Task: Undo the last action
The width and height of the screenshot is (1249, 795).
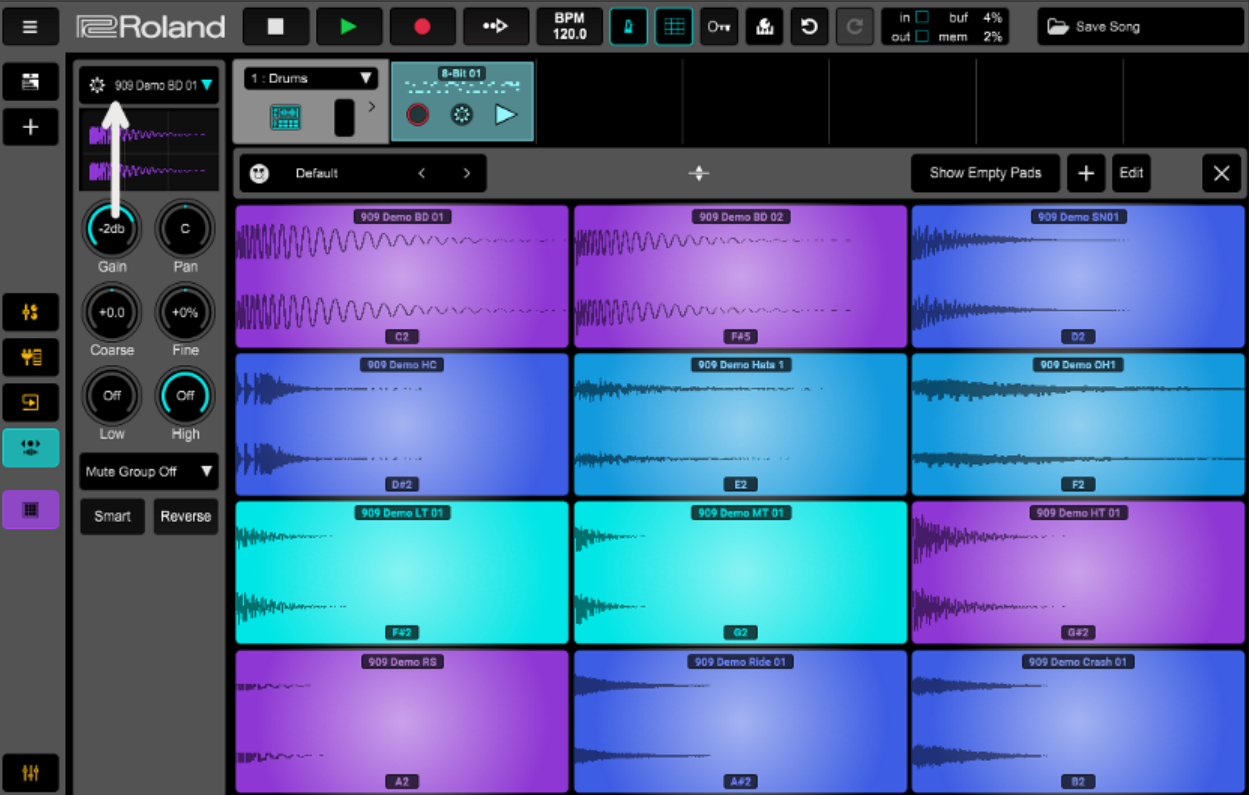Action: 809,27
